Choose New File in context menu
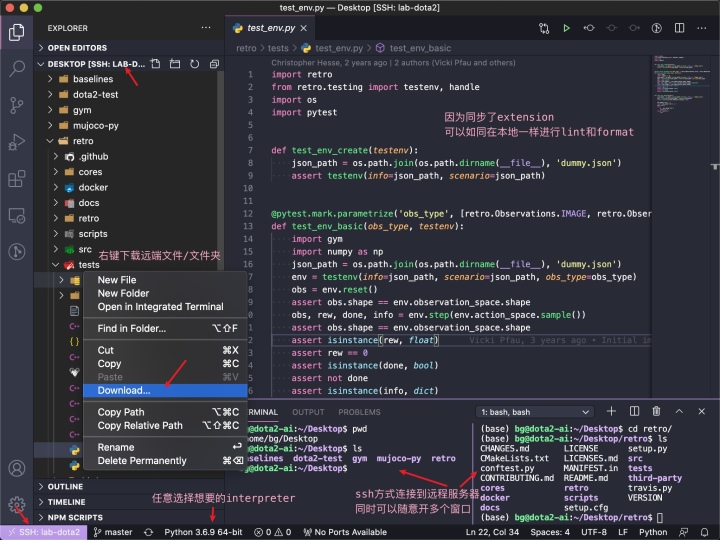720x540 pixels. point(165,280)
